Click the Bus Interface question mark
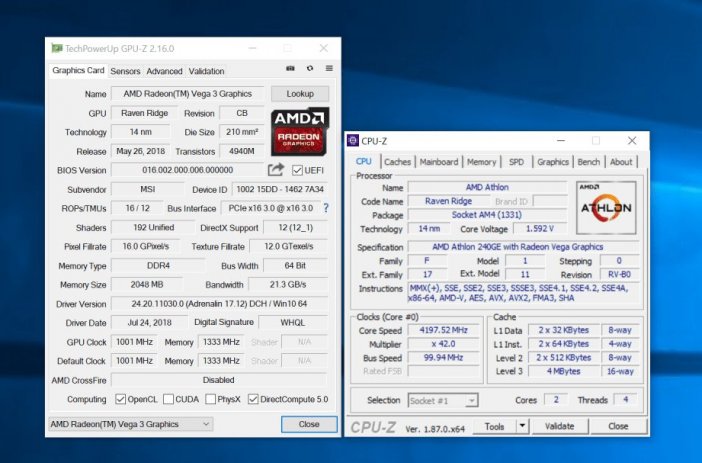 pyautogui.click(x=326, y=208)
